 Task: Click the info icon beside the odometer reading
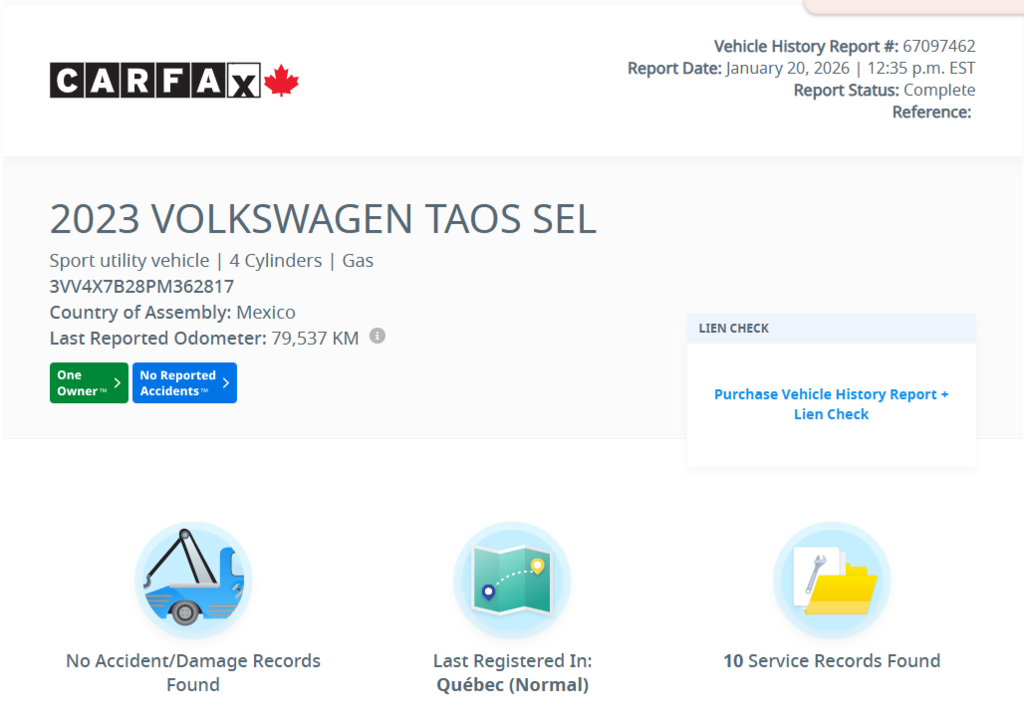click(377, 337)
